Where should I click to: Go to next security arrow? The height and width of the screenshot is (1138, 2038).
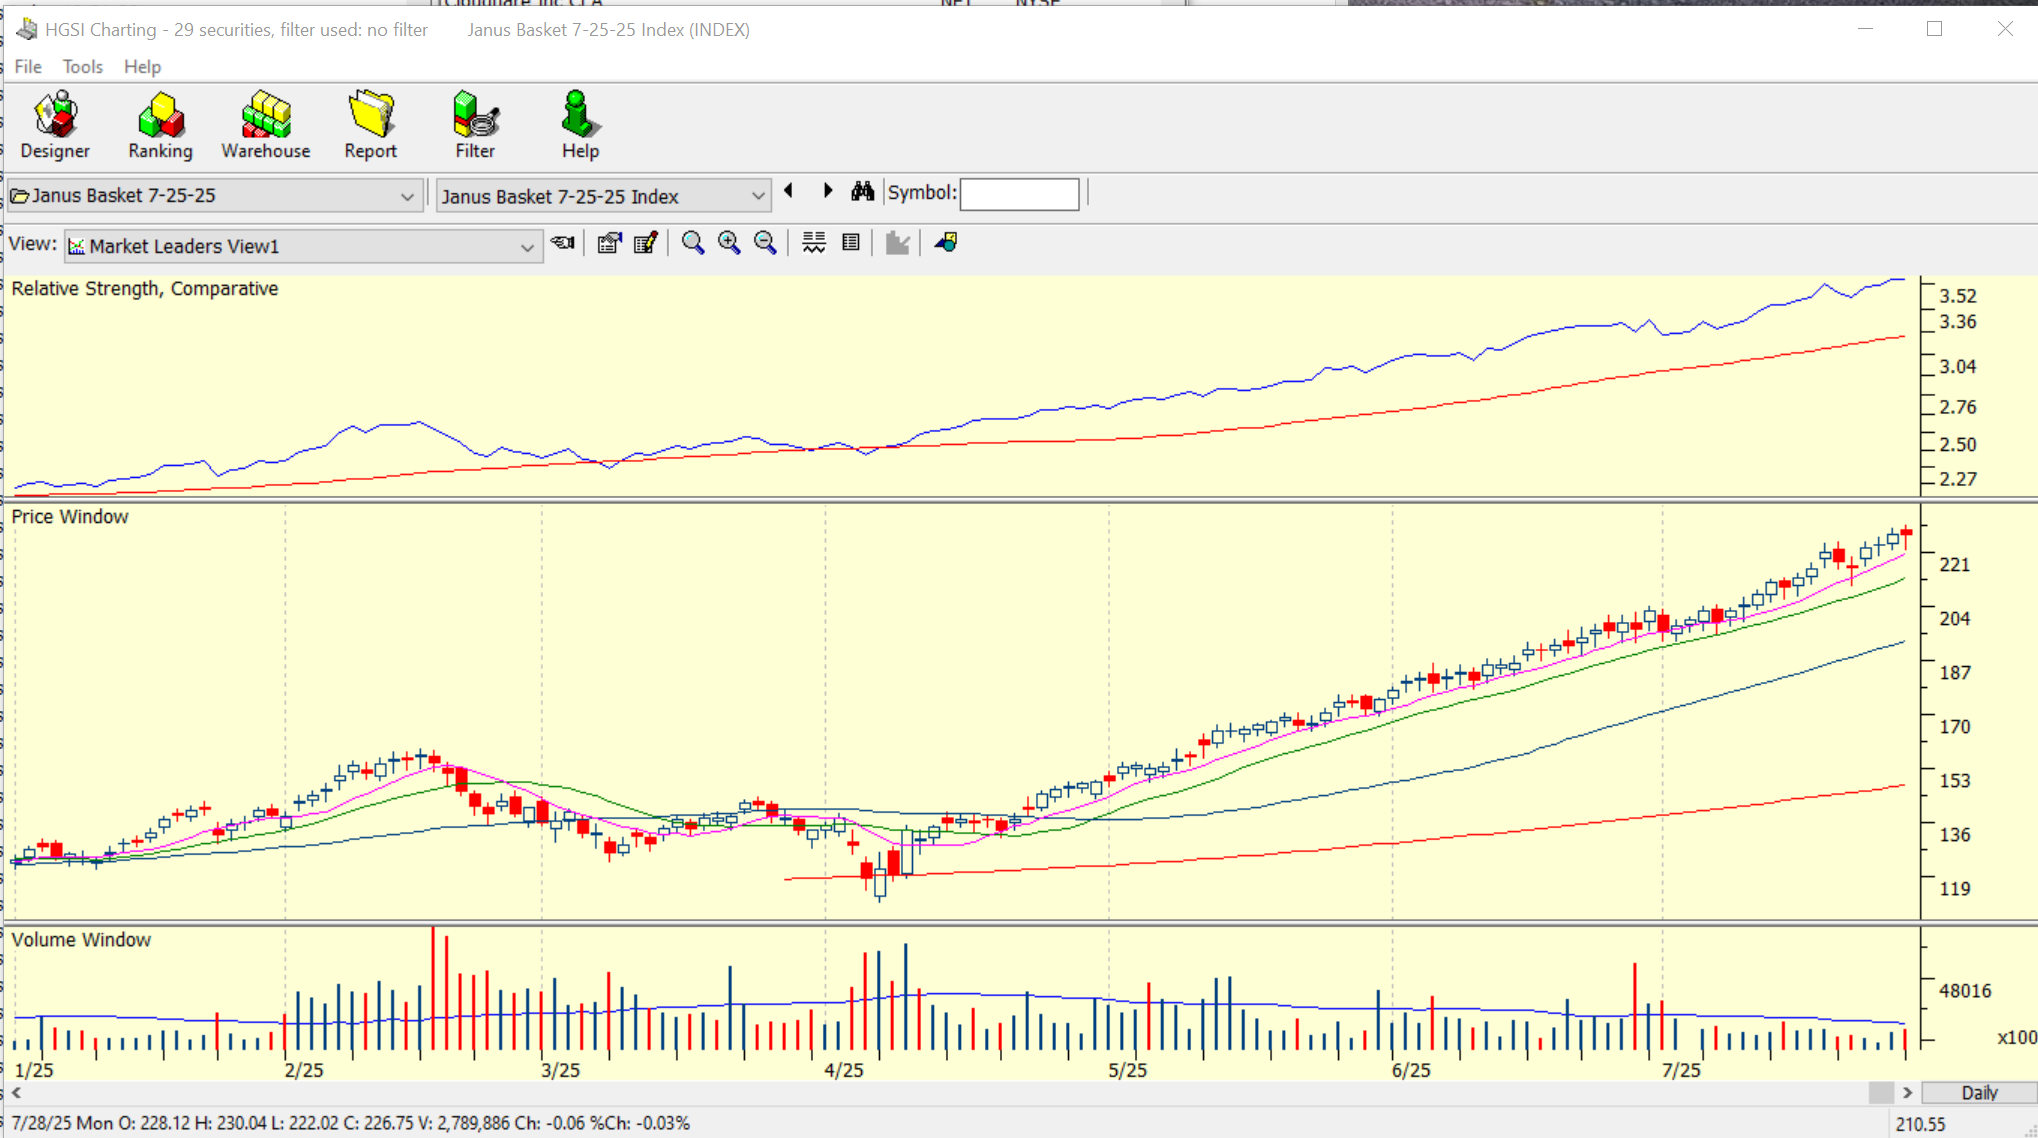[x=827, y=191]
